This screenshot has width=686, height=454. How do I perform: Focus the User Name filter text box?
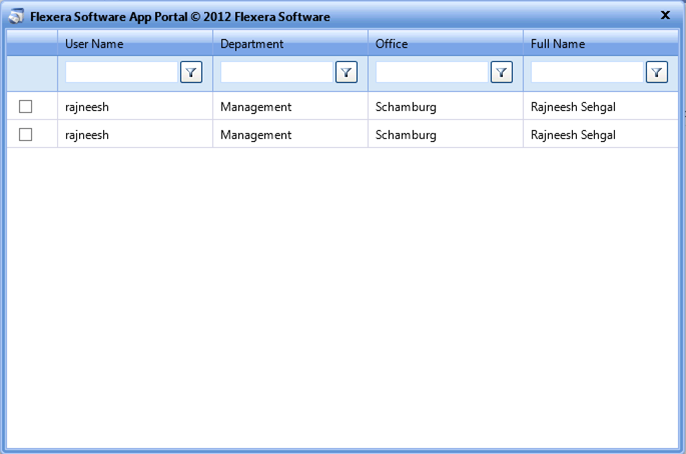pyautogui.click(x=121, y=72)
